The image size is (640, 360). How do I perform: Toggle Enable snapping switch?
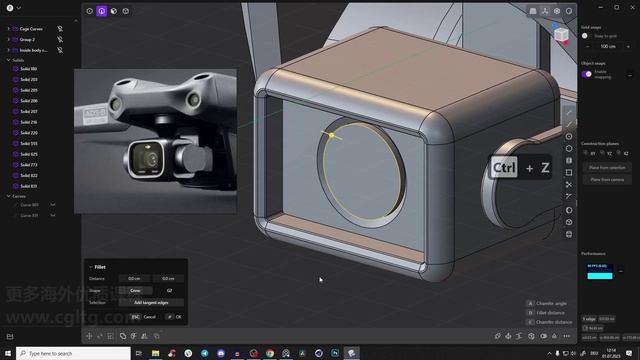(587, 74)
